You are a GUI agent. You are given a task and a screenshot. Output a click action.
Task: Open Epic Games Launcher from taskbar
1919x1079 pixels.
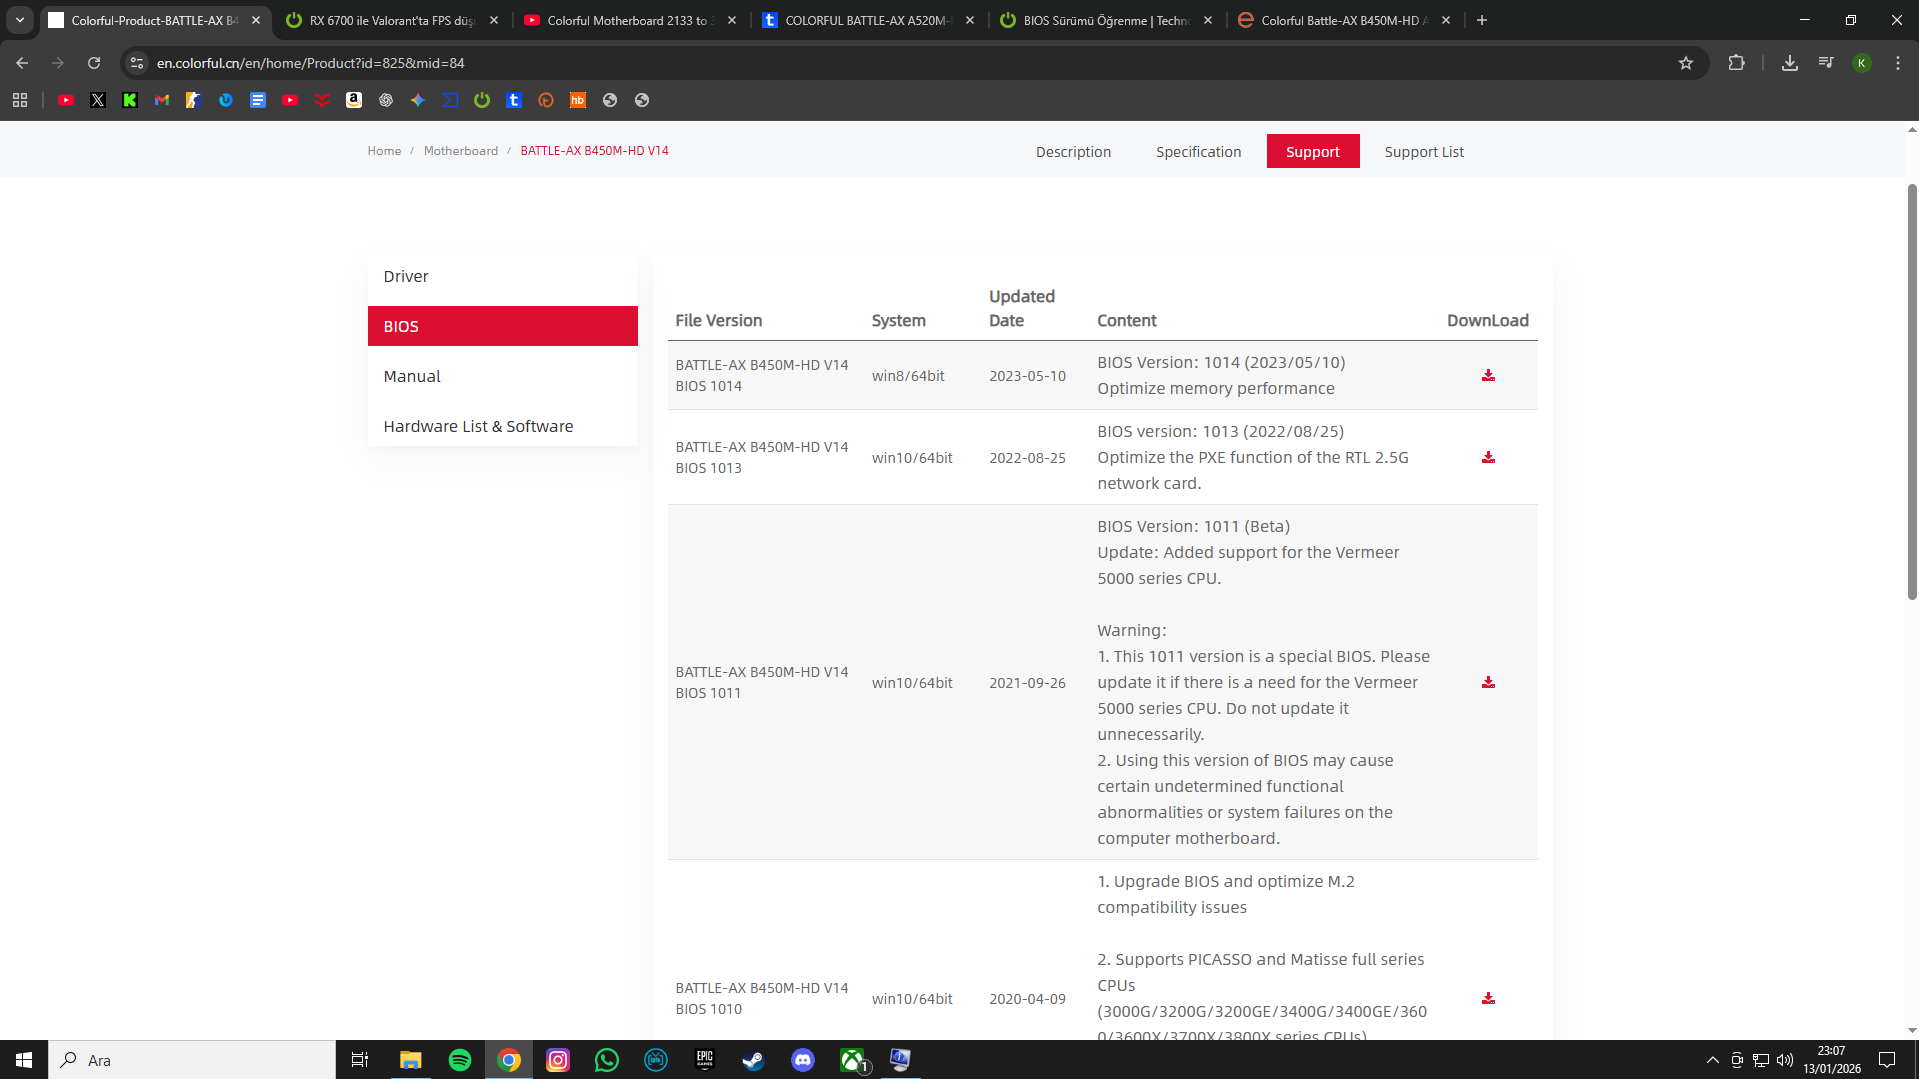704,1060
